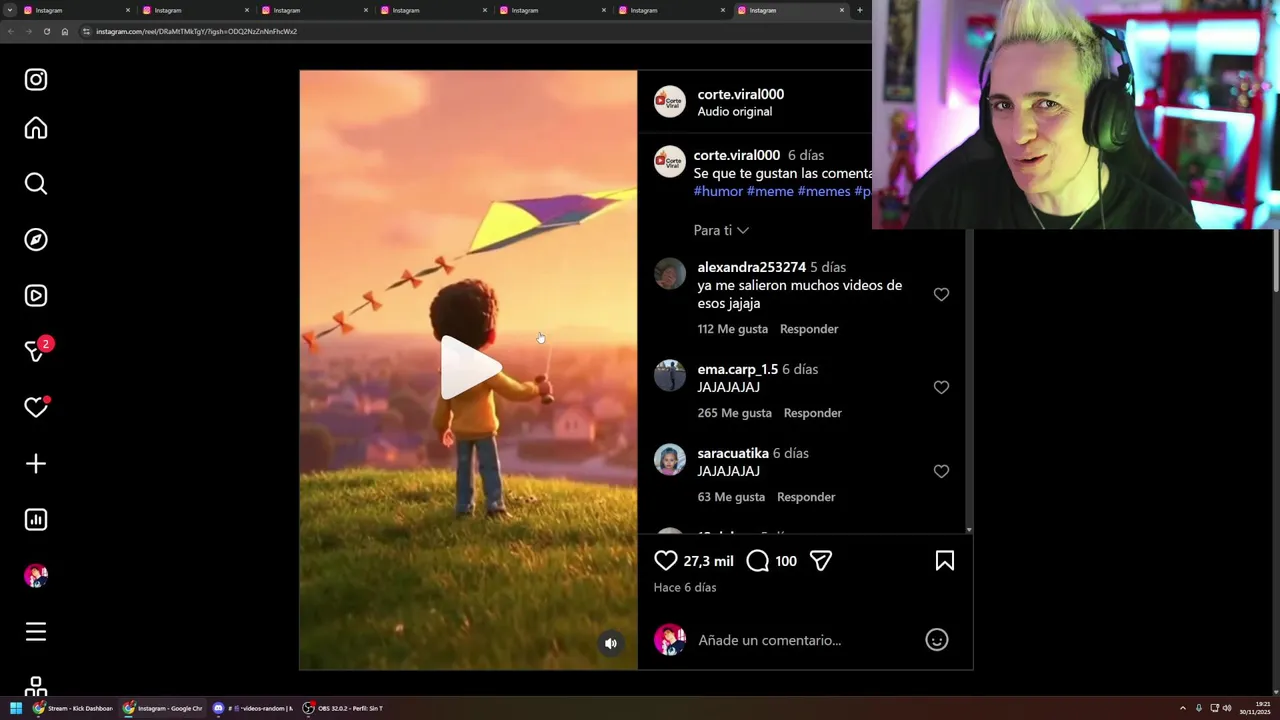The height and width of the screenshot is (720, 1280).
Task: Toggle the reel's audio speaker icon
Action: click(611, 643)
